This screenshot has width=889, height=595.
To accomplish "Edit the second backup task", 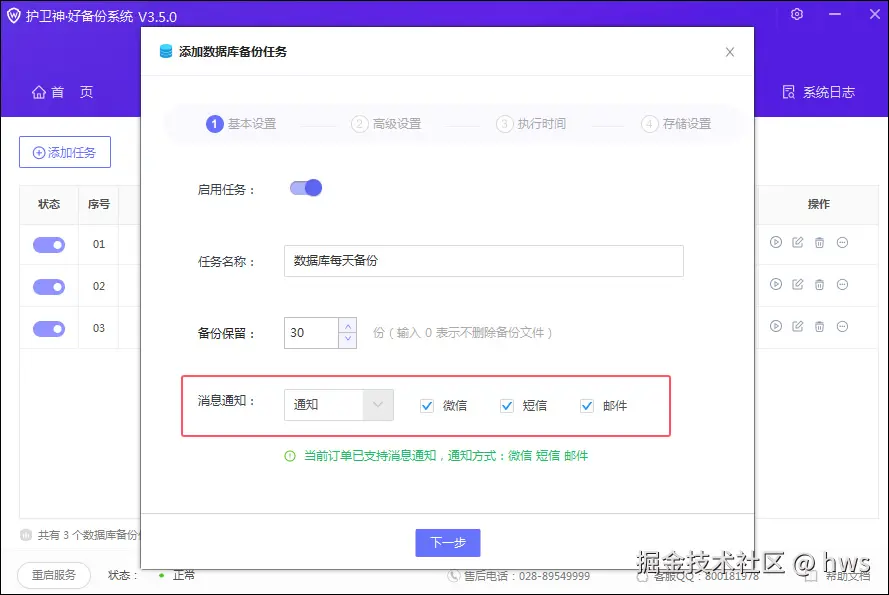I will tap(799, 284).
